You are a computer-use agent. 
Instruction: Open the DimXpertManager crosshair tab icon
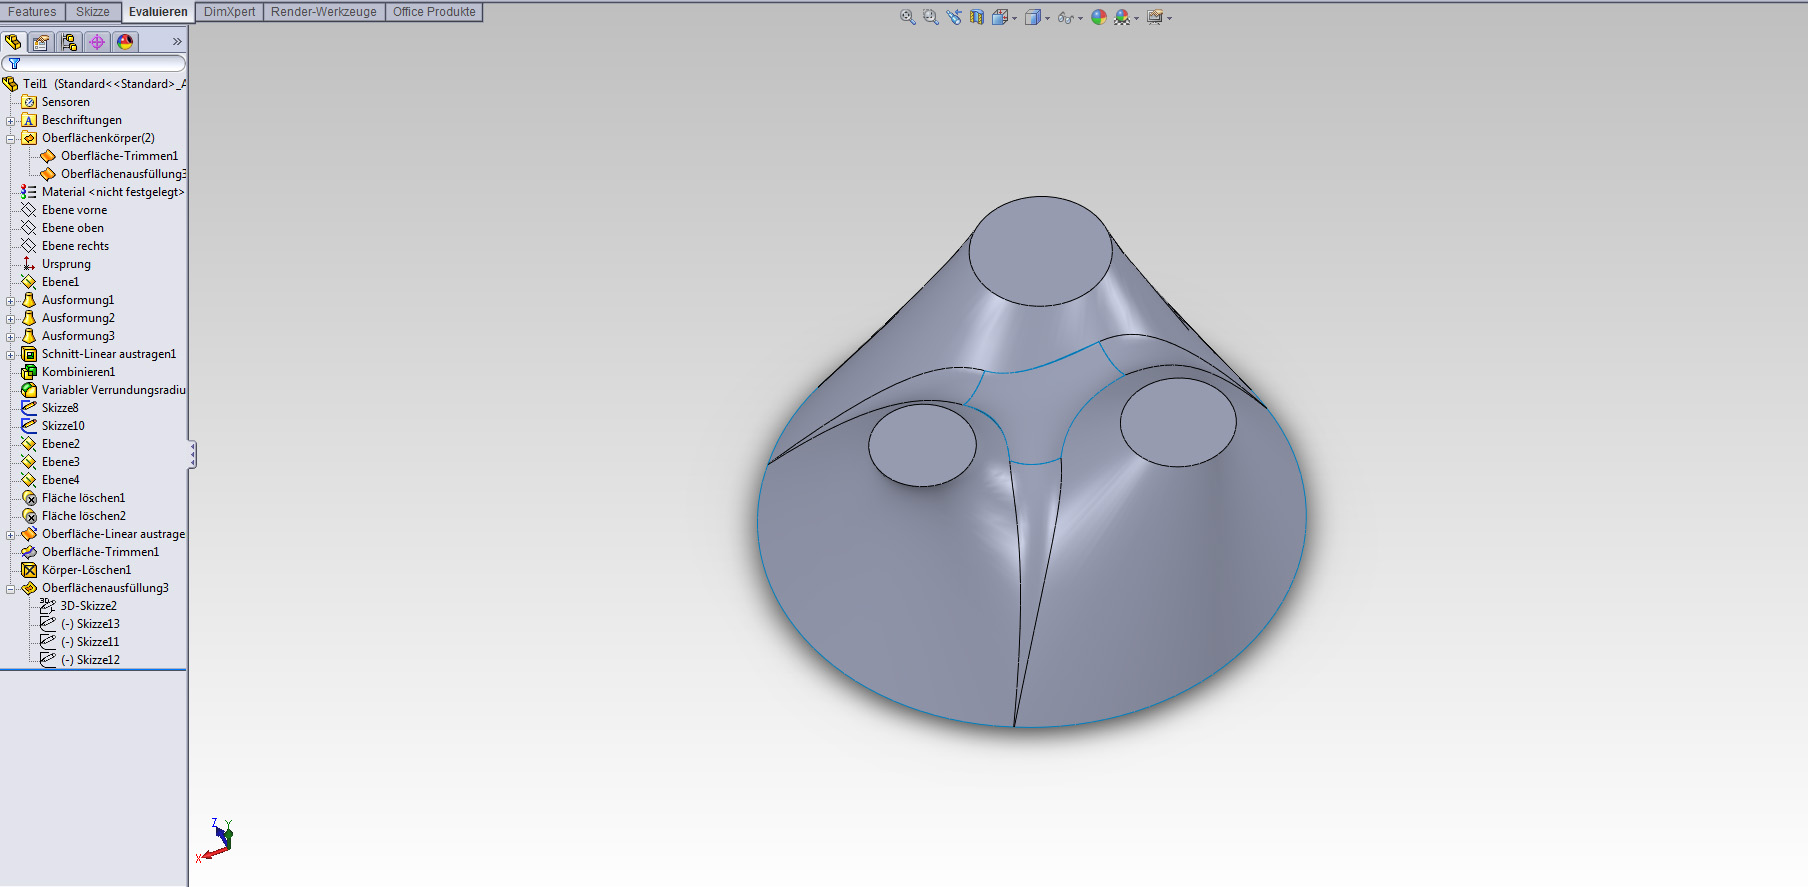pyautogui.click(x=97, y=42)
